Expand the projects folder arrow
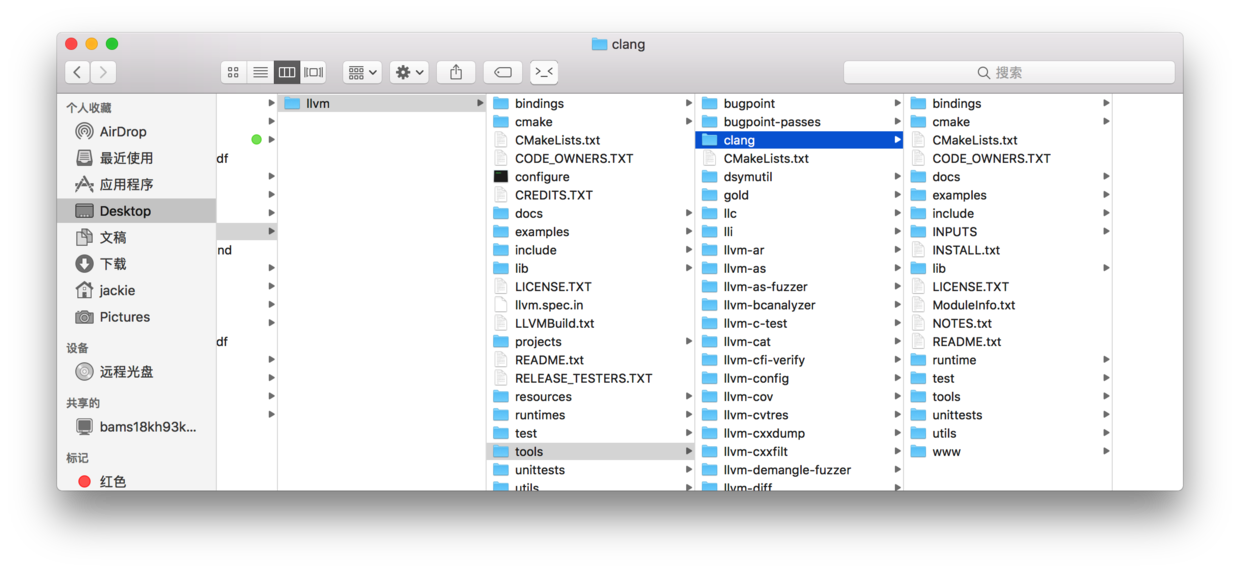This screenshot has width=1240, height=572. click(688, 342)
